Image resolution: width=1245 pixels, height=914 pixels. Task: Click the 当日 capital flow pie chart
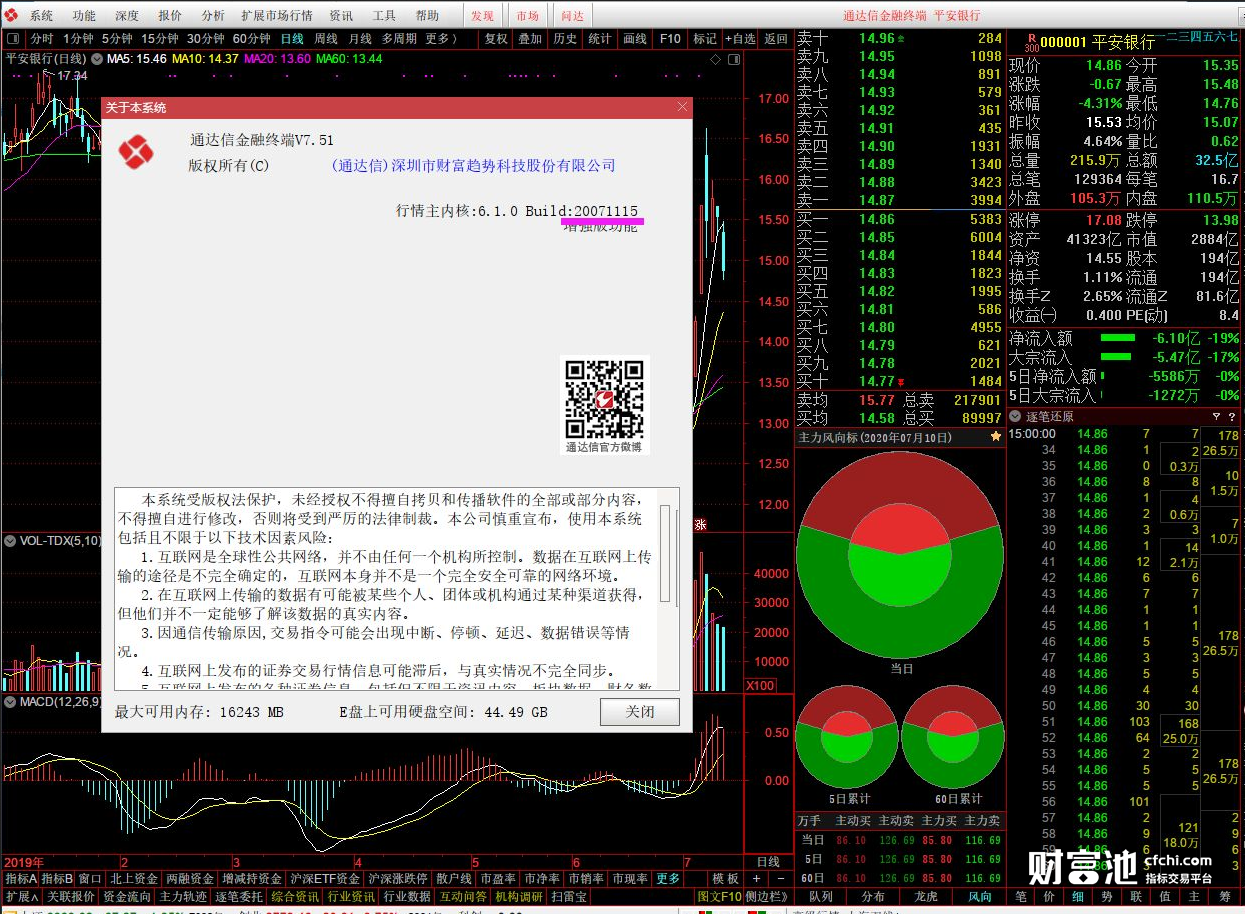click(x=900, y=555)
